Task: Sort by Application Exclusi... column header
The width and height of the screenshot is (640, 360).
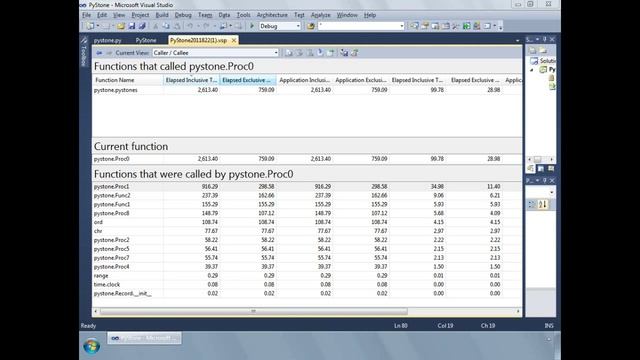Action: pyautogui.click(x=361, y=80)
